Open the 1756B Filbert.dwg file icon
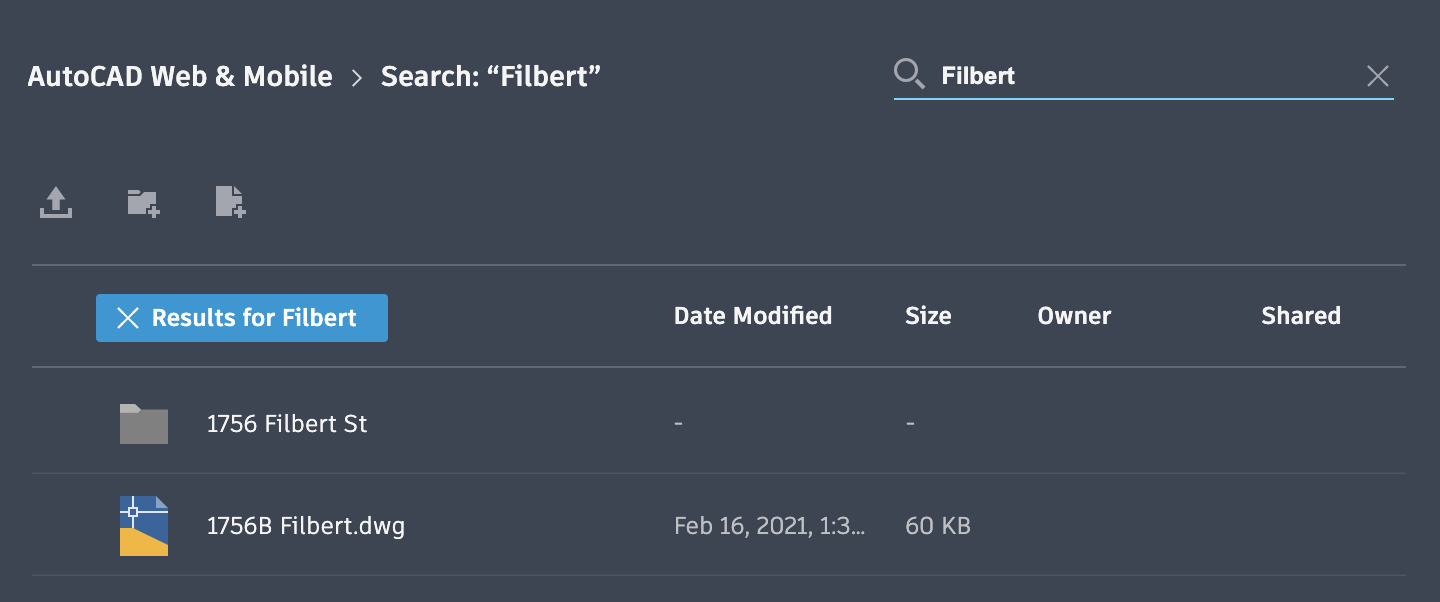 point(143,525)
